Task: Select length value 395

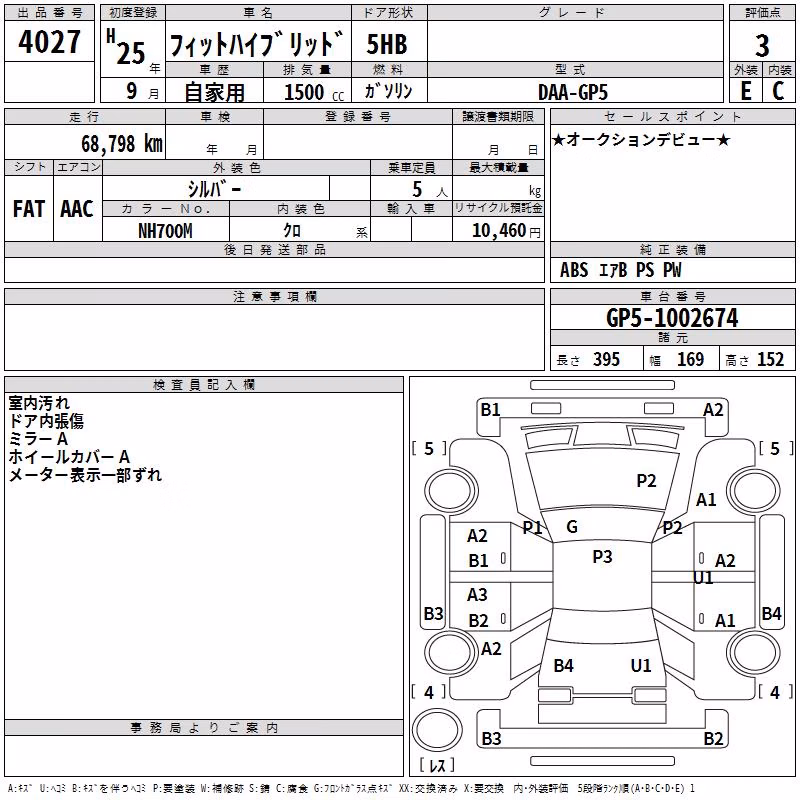Action: tap(606, 359)
